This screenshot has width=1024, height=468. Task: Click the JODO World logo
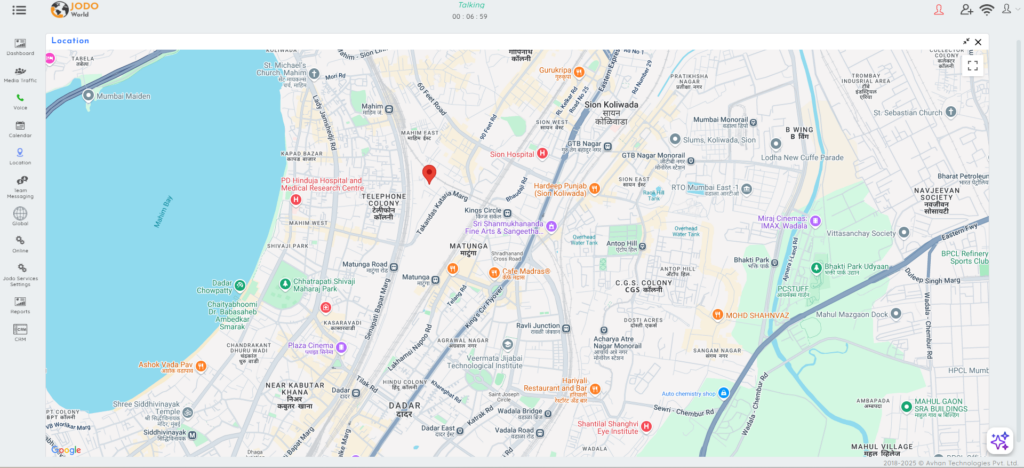pyautogui.click(x=74, y=9)
